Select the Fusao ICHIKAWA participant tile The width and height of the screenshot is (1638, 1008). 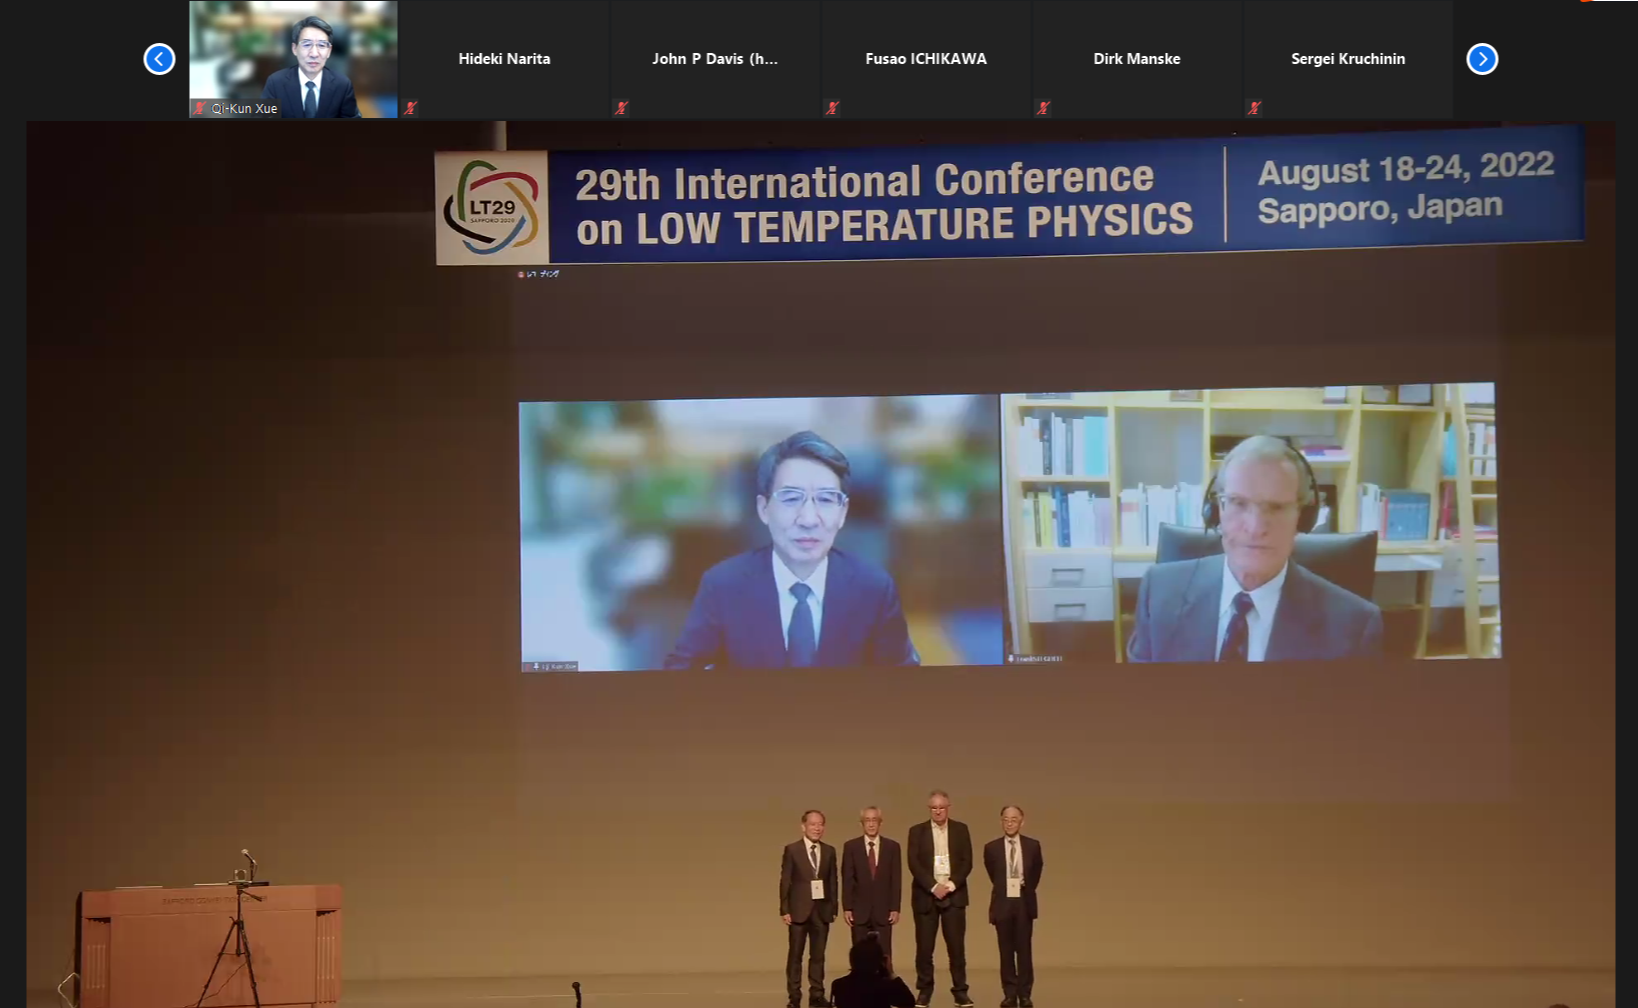tap(926, 59)
